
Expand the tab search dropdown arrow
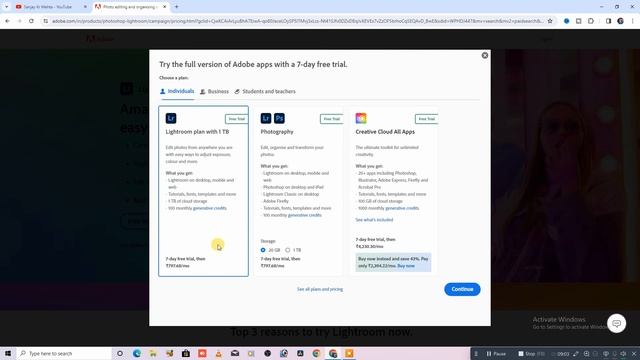[x=6, y=7]
